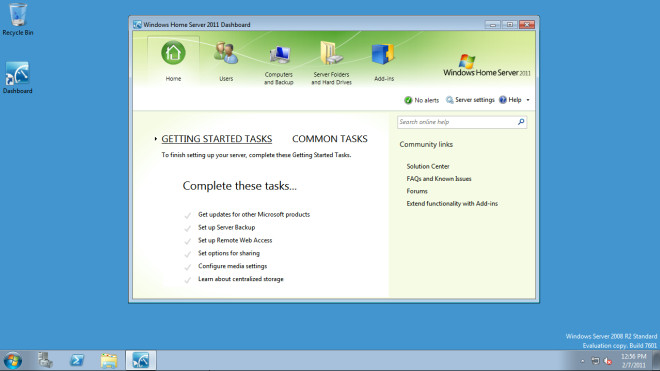Open Server Manager from the taskbar
Image resolution: width=660 pixels, height=371 pixels.
tap(45, 360)
